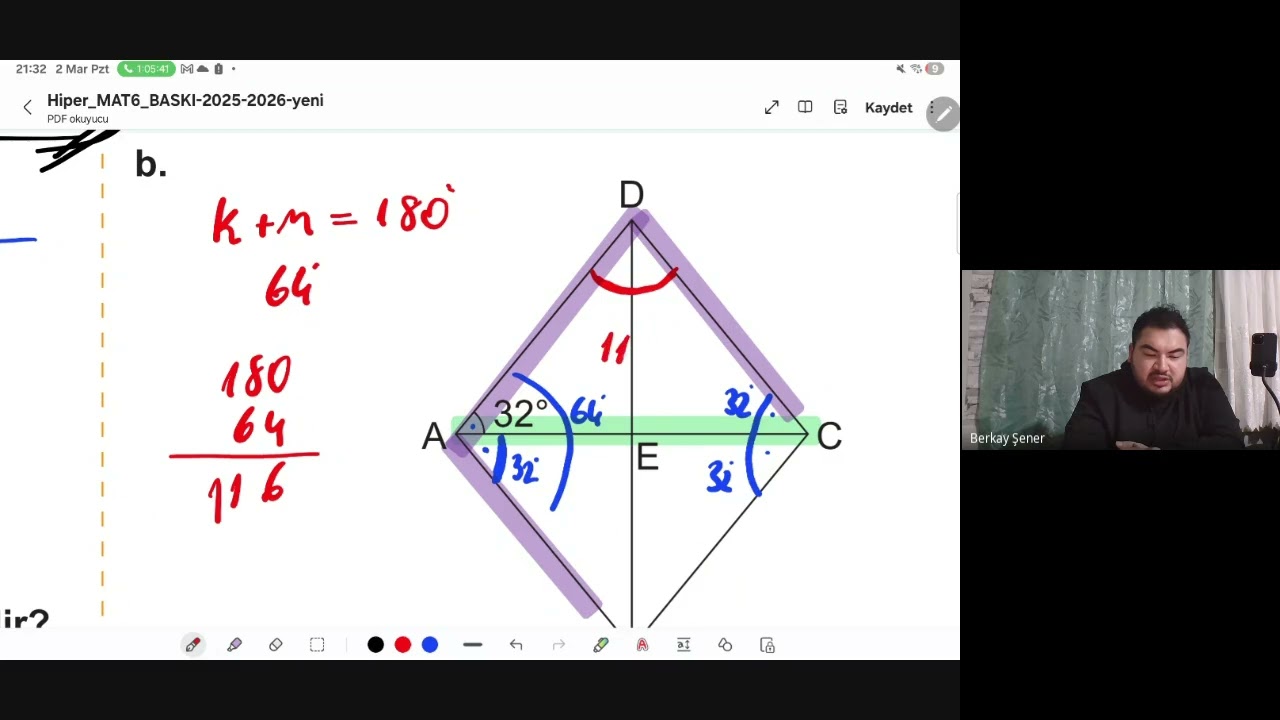
Task: Open the shapes tool
Action: (x=725, y=645)
